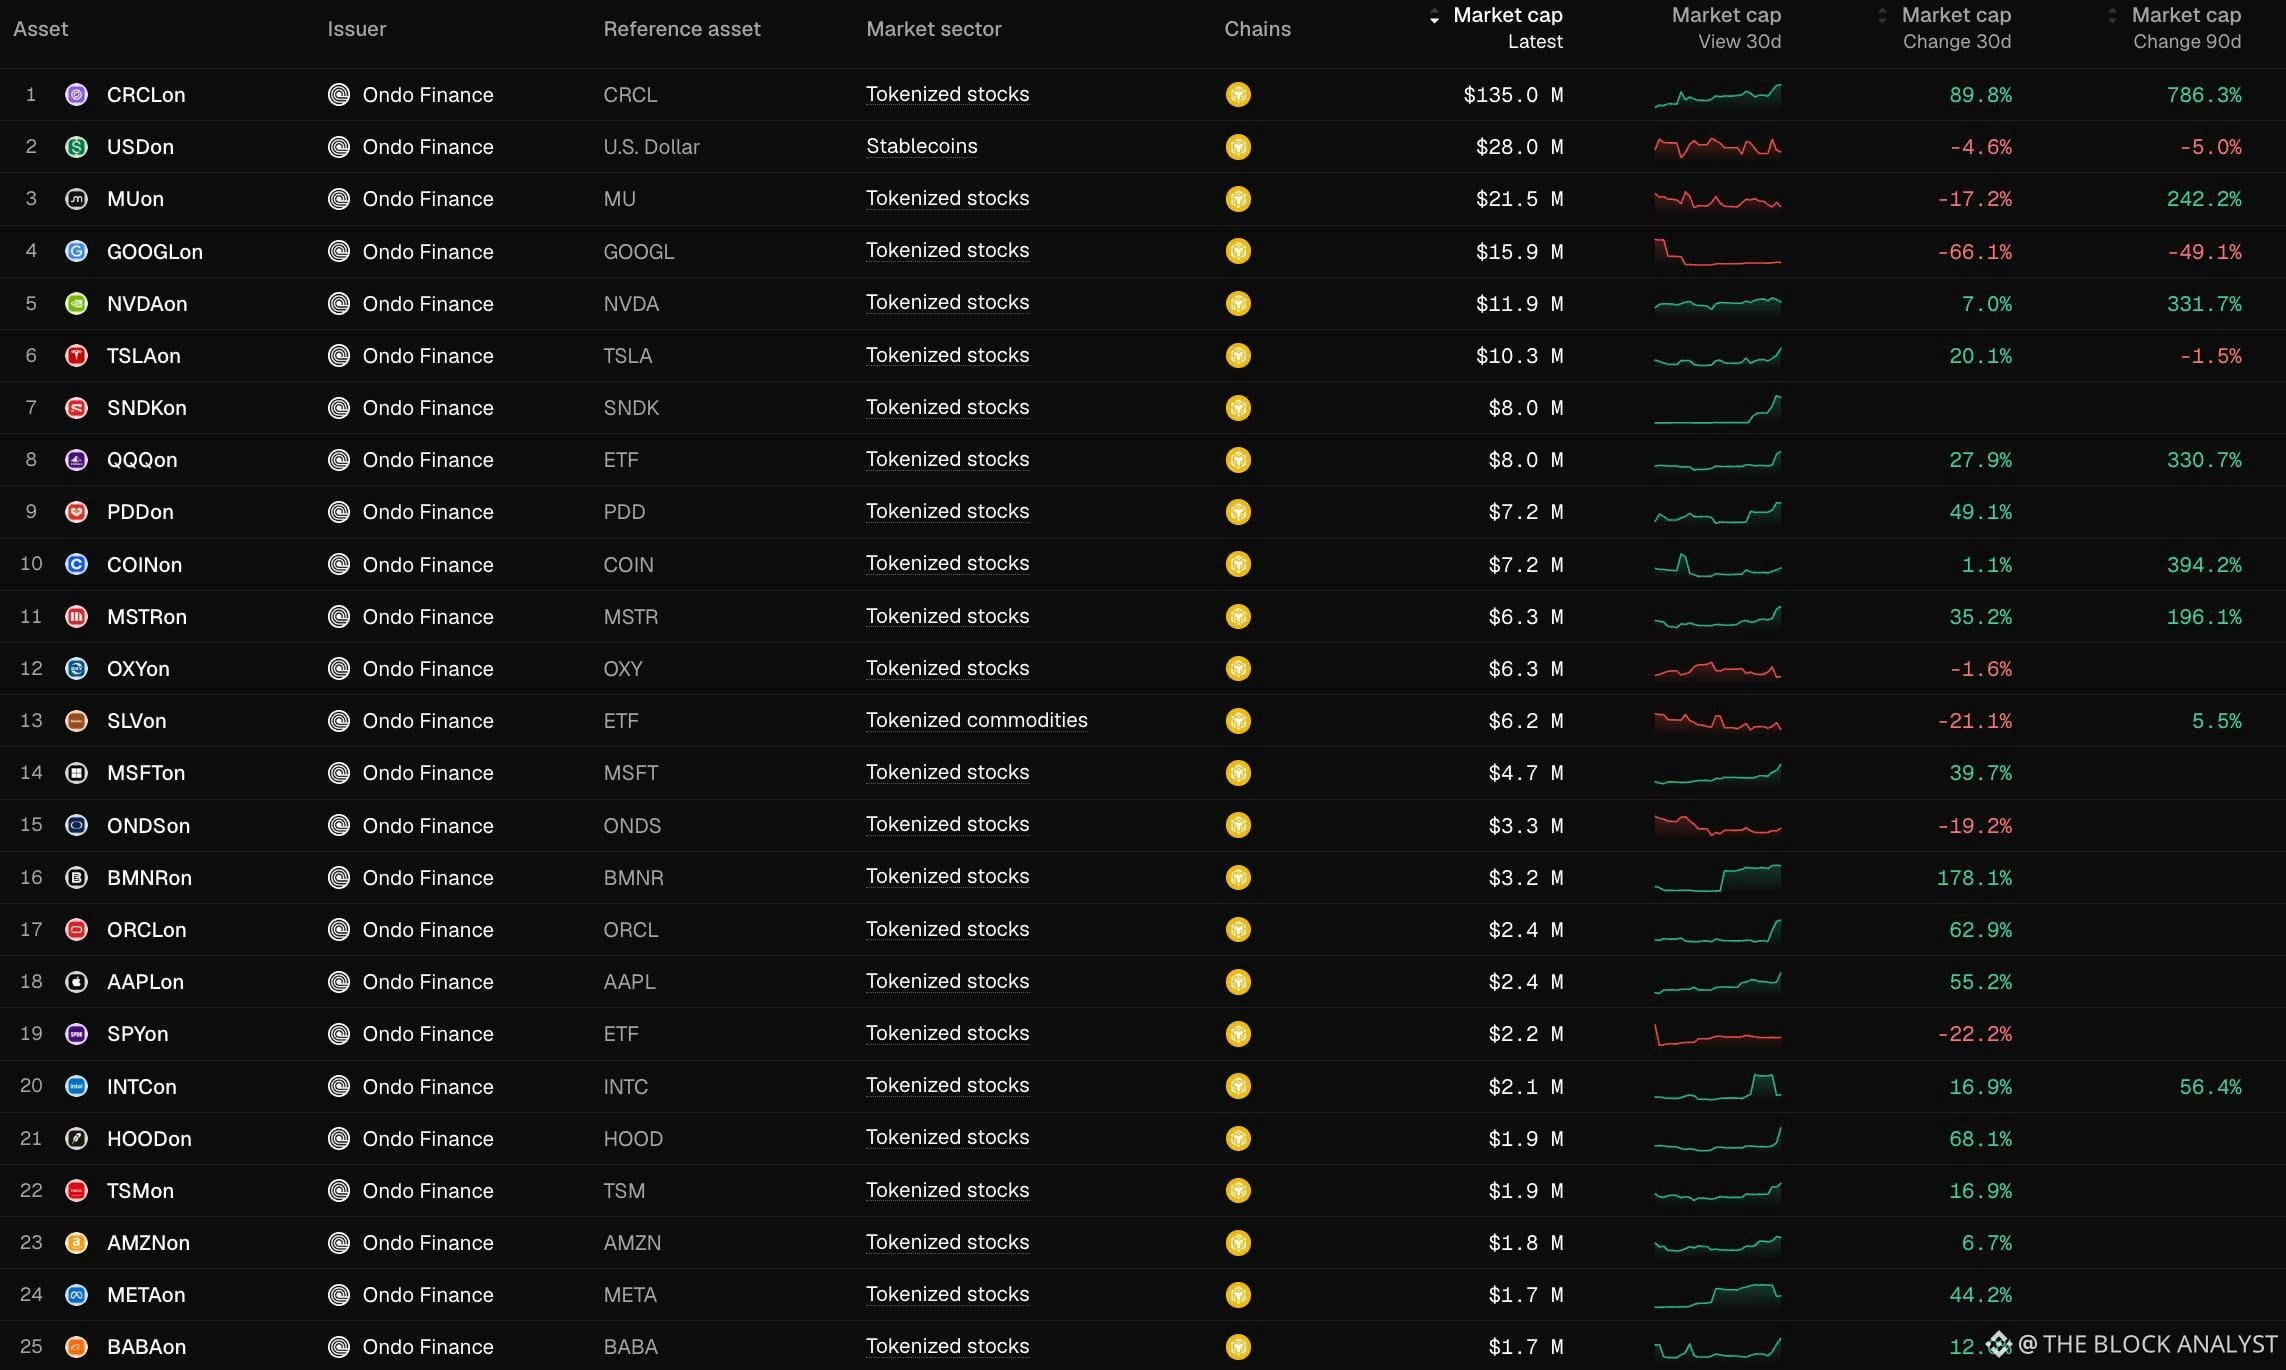This screenshot has height=1370, width=2286.
Task: Click Ondo Finance logo in USDon row
Action: (339, 147)
